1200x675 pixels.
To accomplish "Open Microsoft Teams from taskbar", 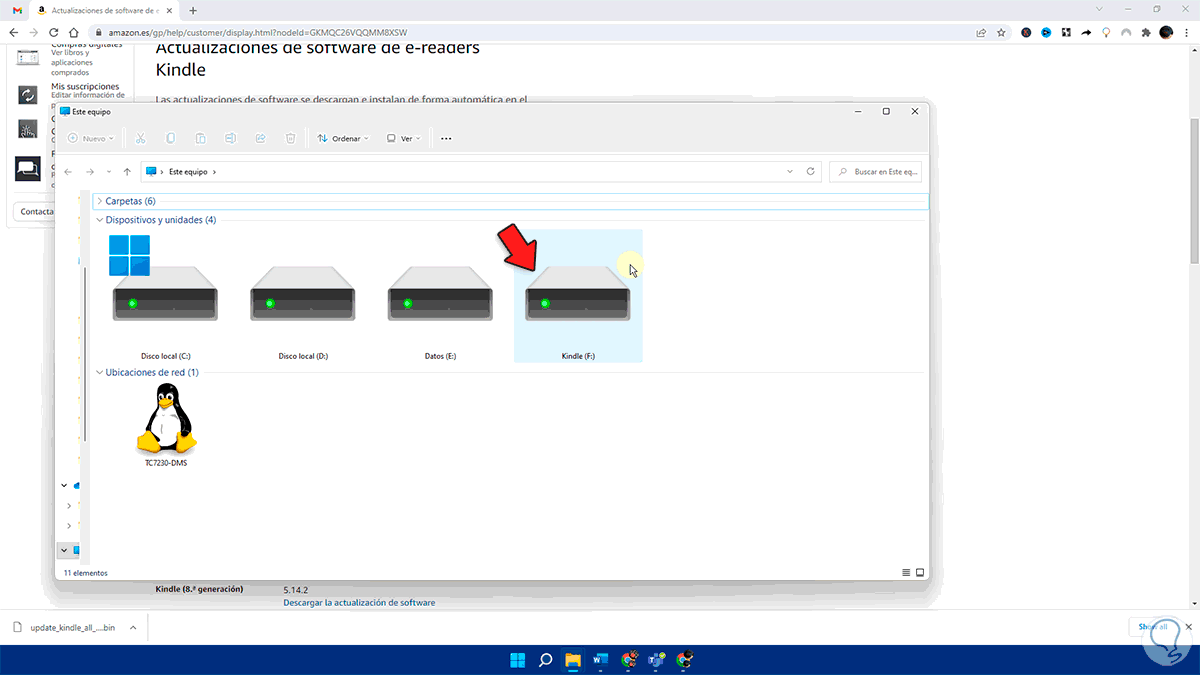I will (x=657, y=660).
